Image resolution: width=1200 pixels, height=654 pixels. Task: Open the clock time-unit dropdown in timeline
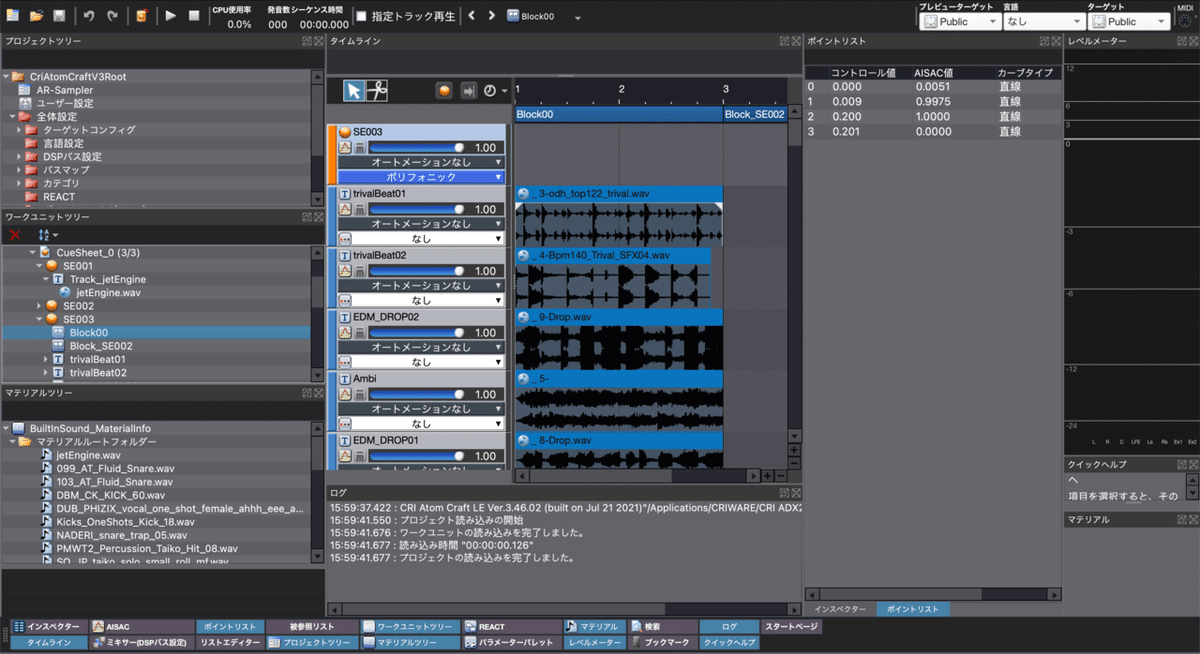tap(494, 90)
